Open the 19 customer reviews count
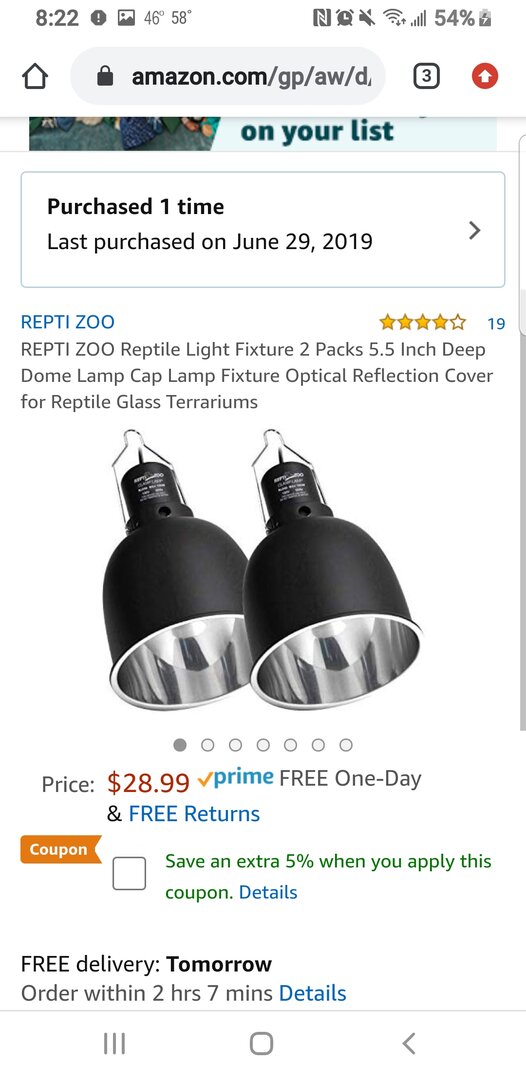 (496, 322)
